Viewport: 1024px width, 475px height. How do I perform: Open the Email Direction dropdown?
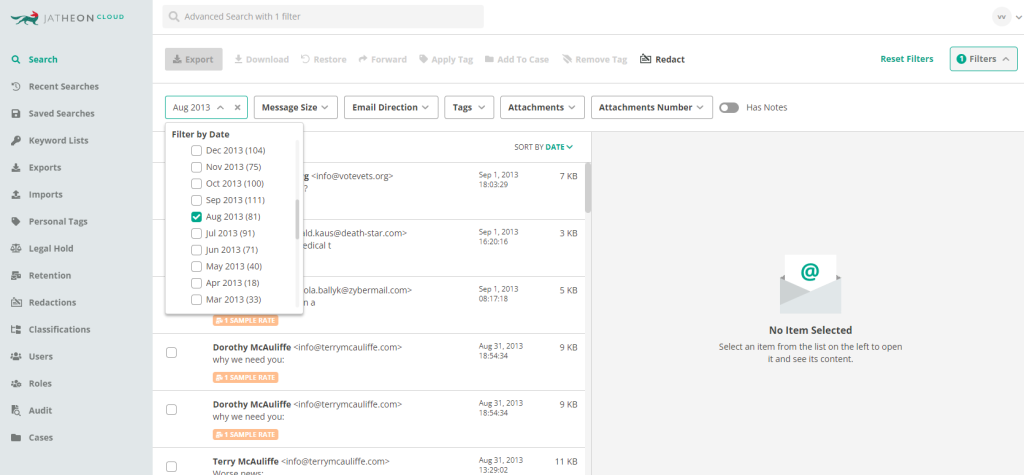click(391, 107)
